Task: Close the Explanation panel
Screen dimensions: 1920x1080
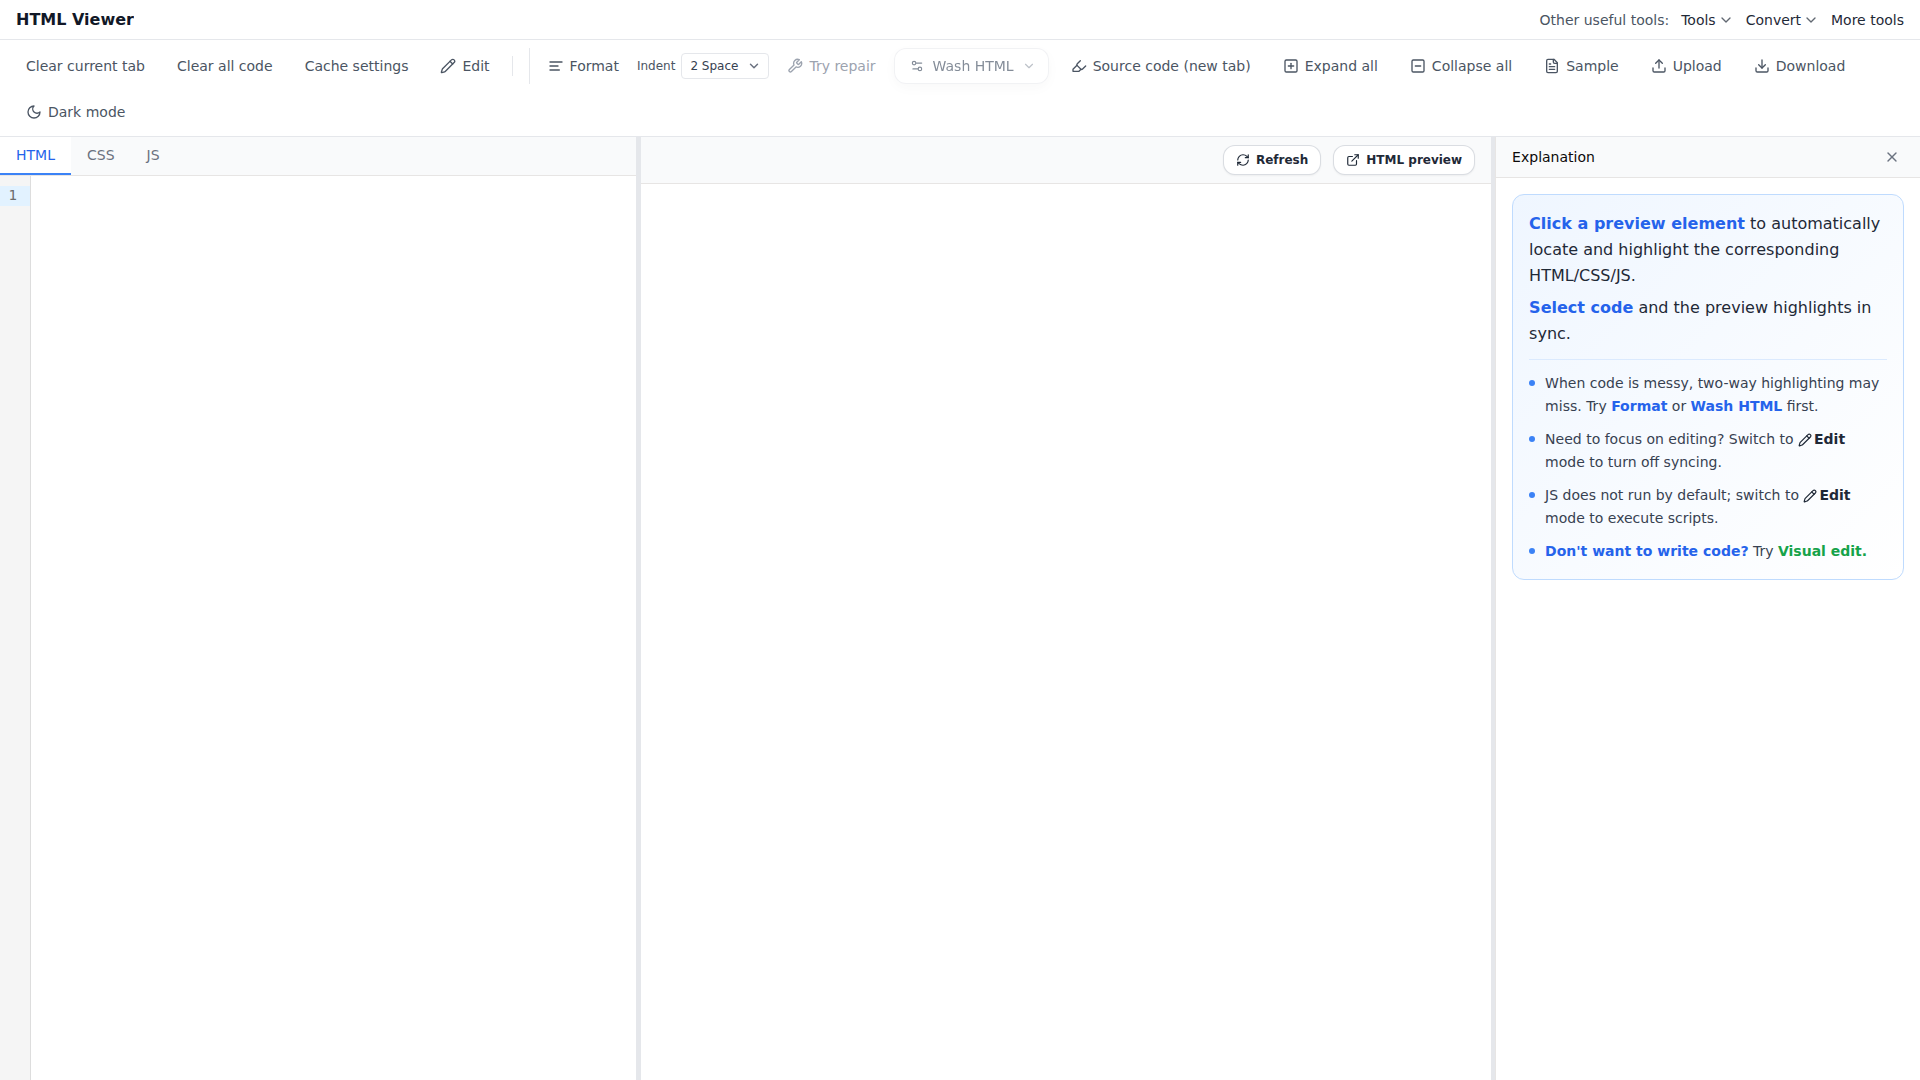Action: [x=1892, y=157]
